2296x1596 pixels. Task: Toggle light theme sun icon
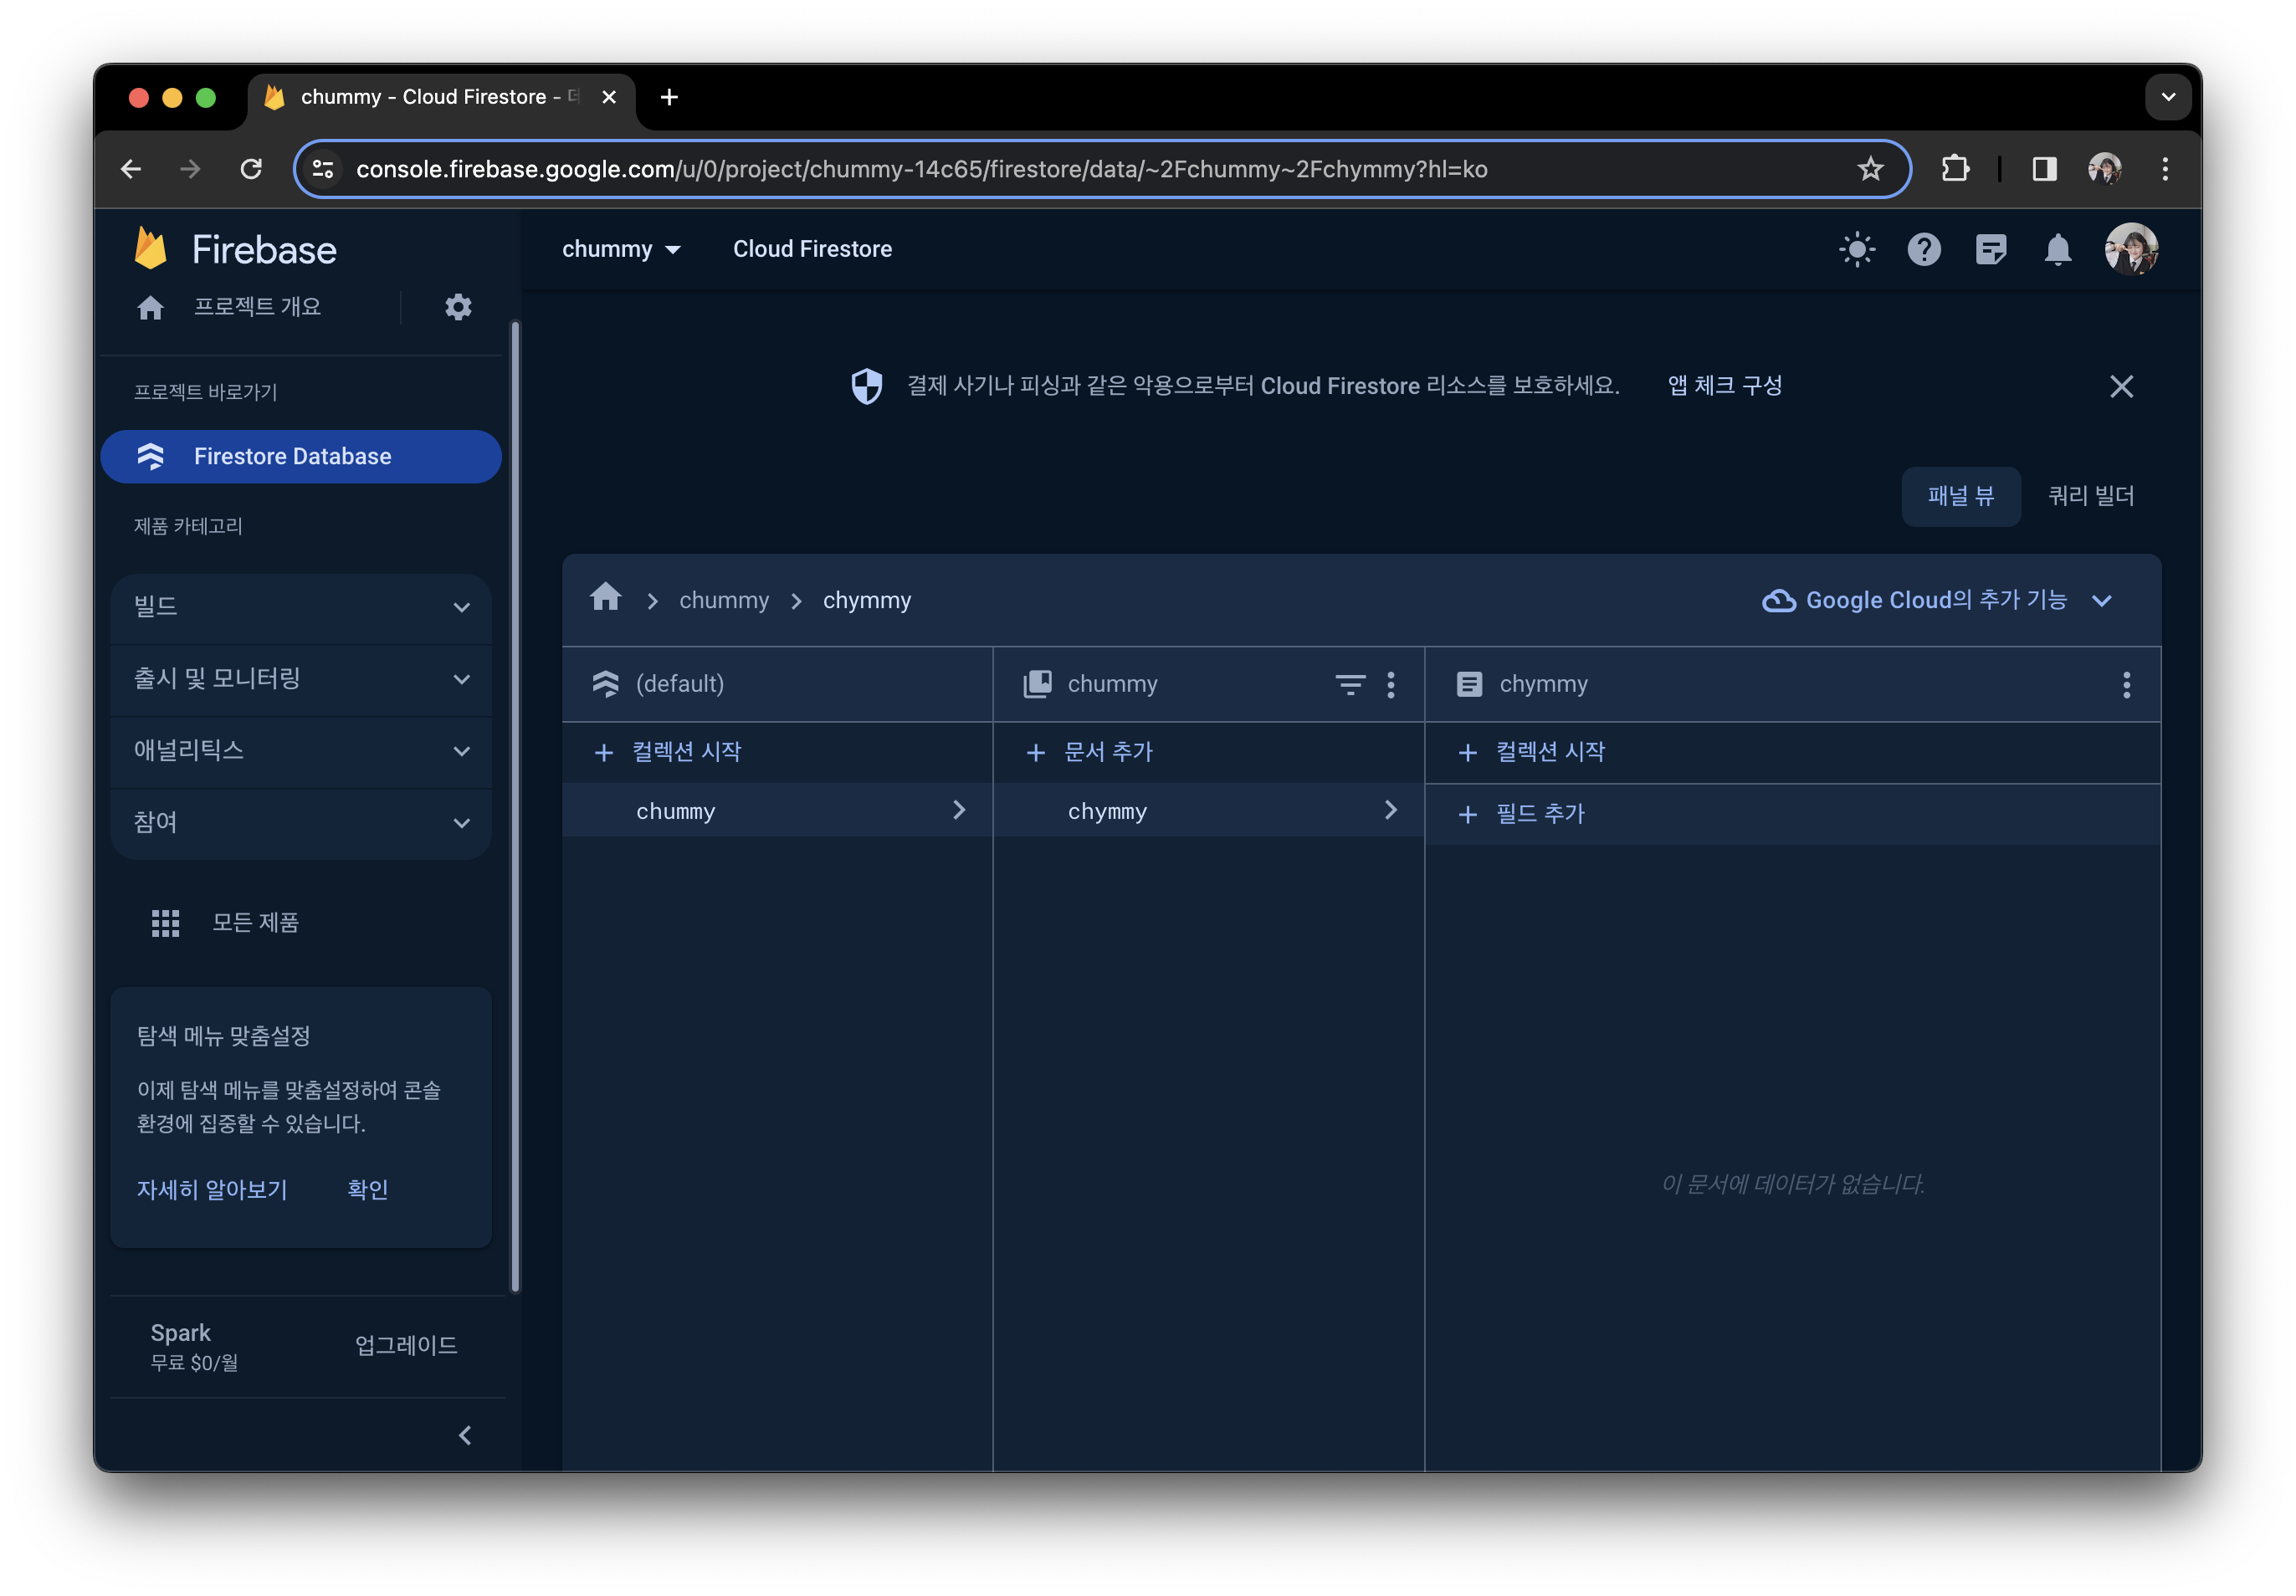pos(1857,249)
